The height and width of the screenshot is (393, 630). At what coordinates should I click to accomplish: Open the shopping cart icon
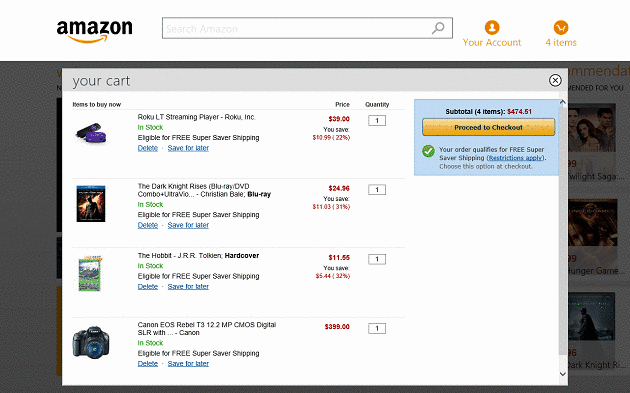tap(561, 28)
